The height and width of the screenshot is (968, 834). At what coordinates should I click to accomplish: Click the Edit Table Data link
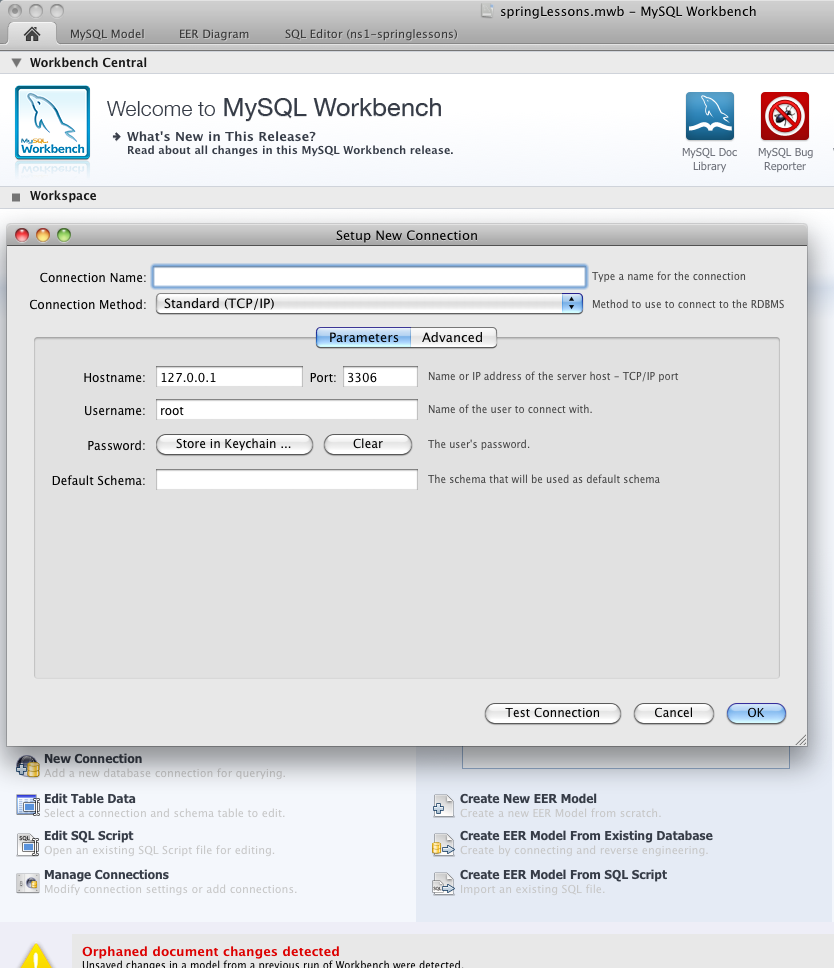[90, 799]
